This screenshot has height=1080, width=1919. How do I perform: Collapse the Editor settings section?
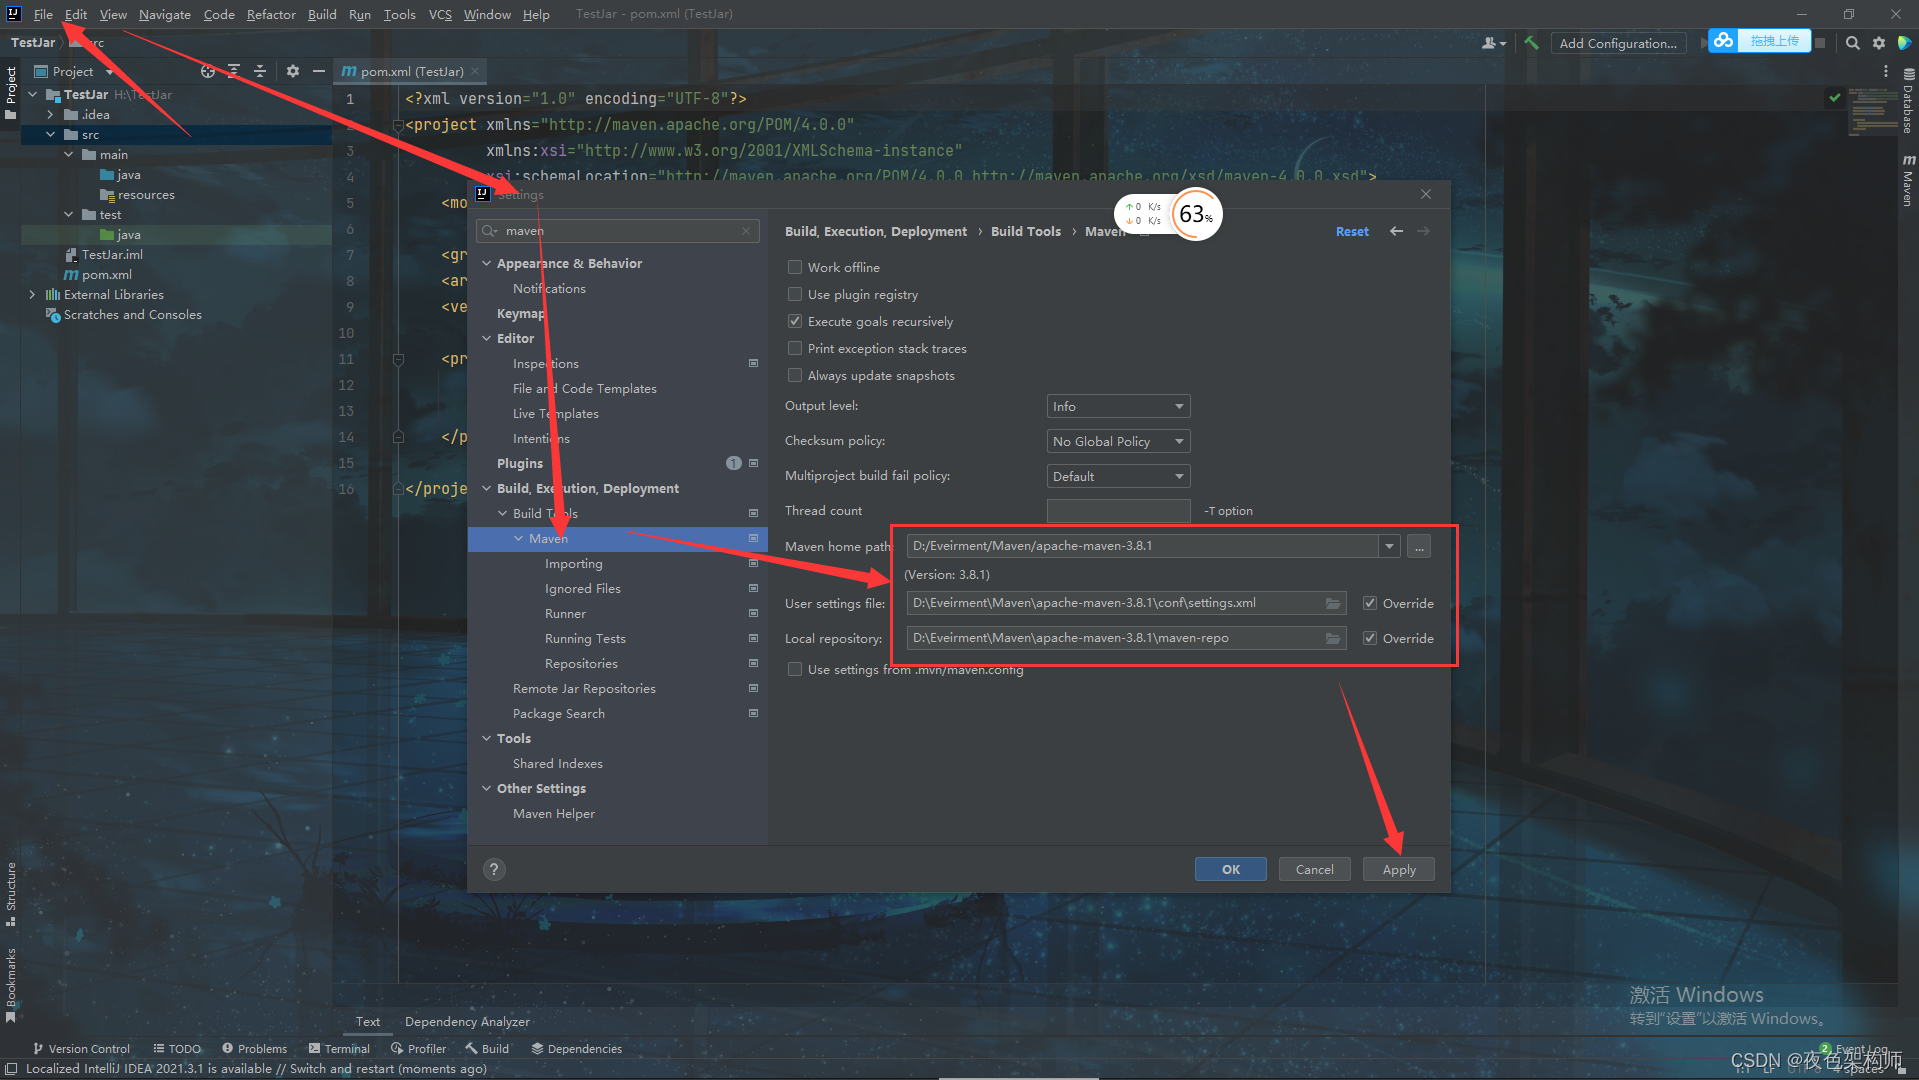tap(487, 338)
